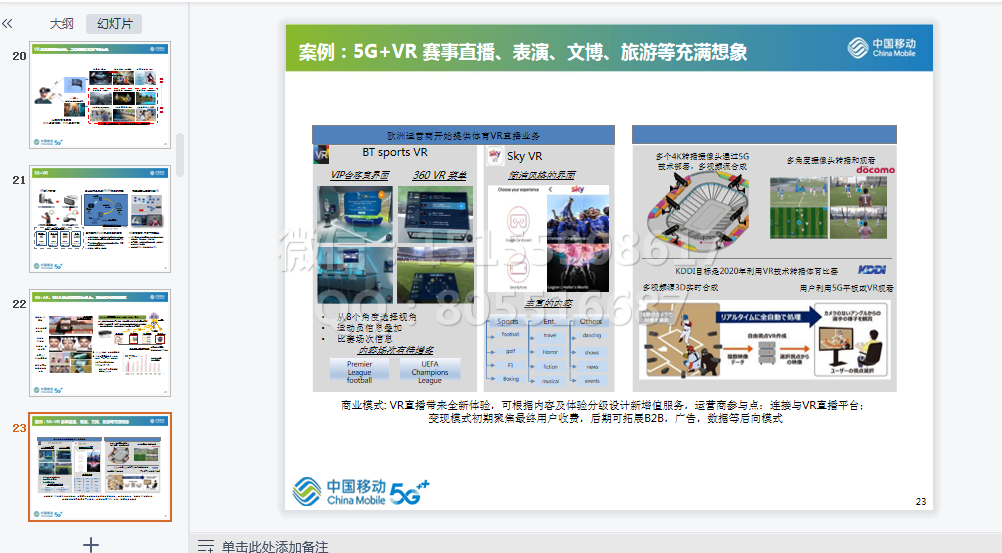Click the BT sports VR icon
Image resolution: width=1002 pixels, height=553 pixels.
tap(321, 154)
